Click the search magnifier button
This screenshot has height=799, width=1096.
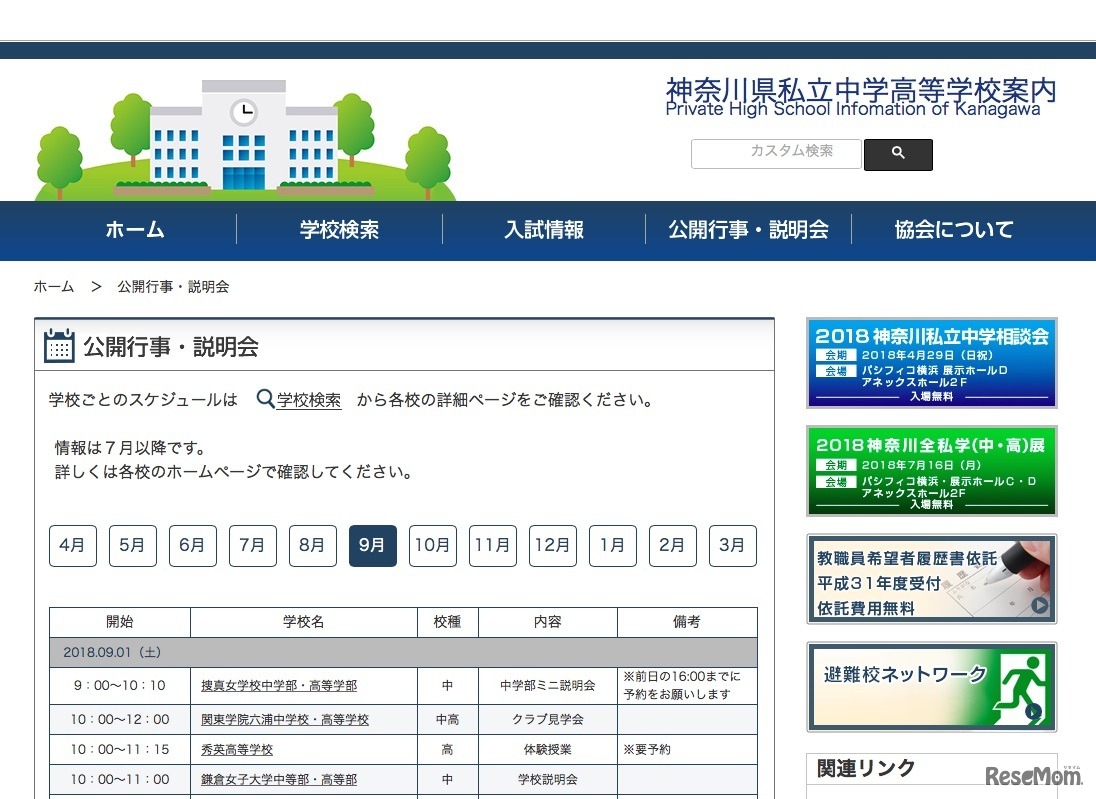click(897, 154)
